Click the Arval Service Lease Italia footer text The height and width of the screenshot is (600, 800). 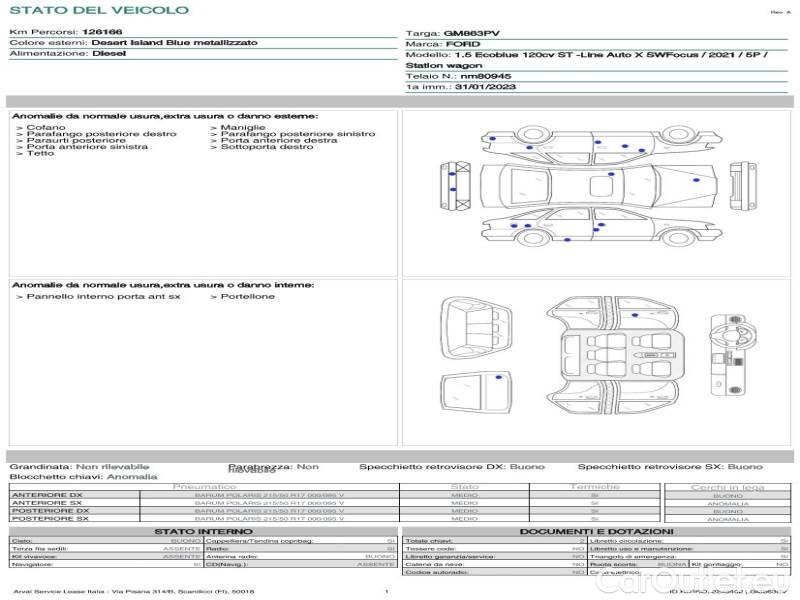tap(134, 591)
